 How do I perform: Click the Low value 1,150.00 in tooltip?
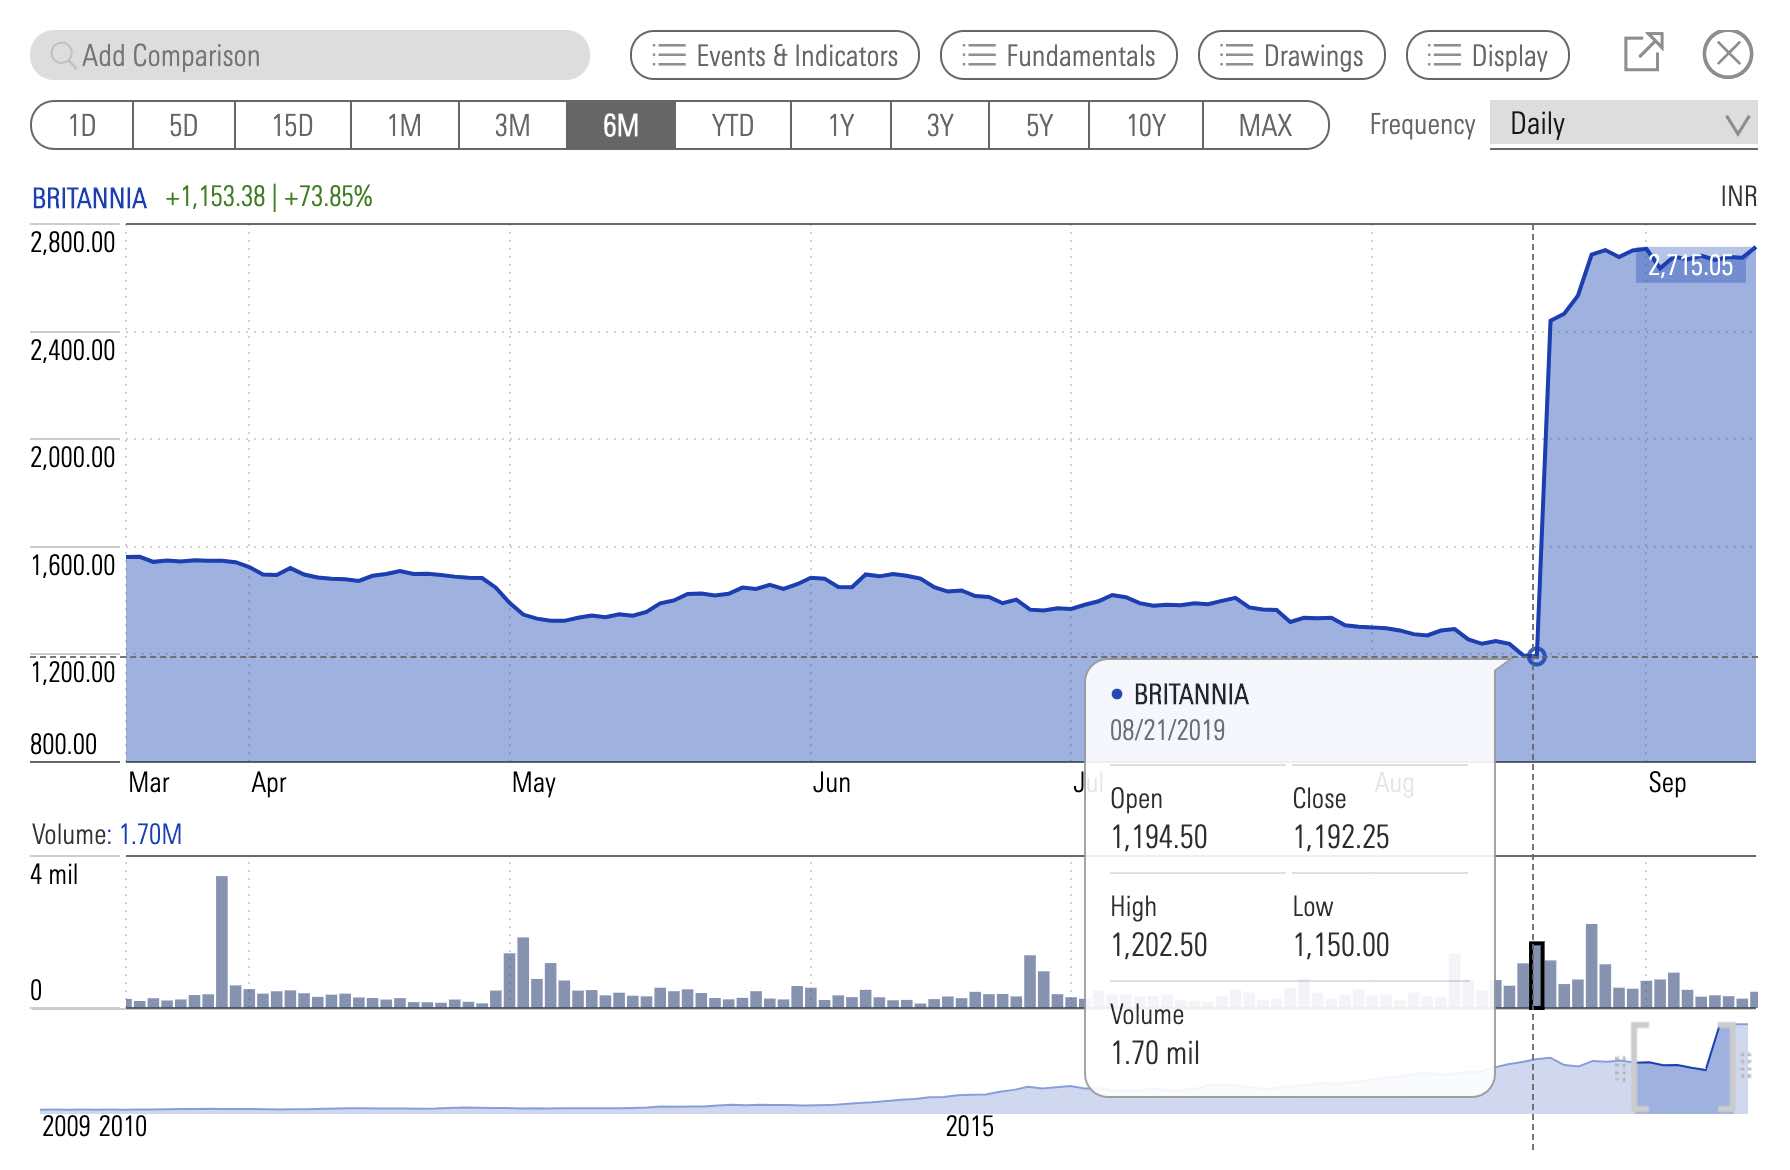pos(1341,945)
